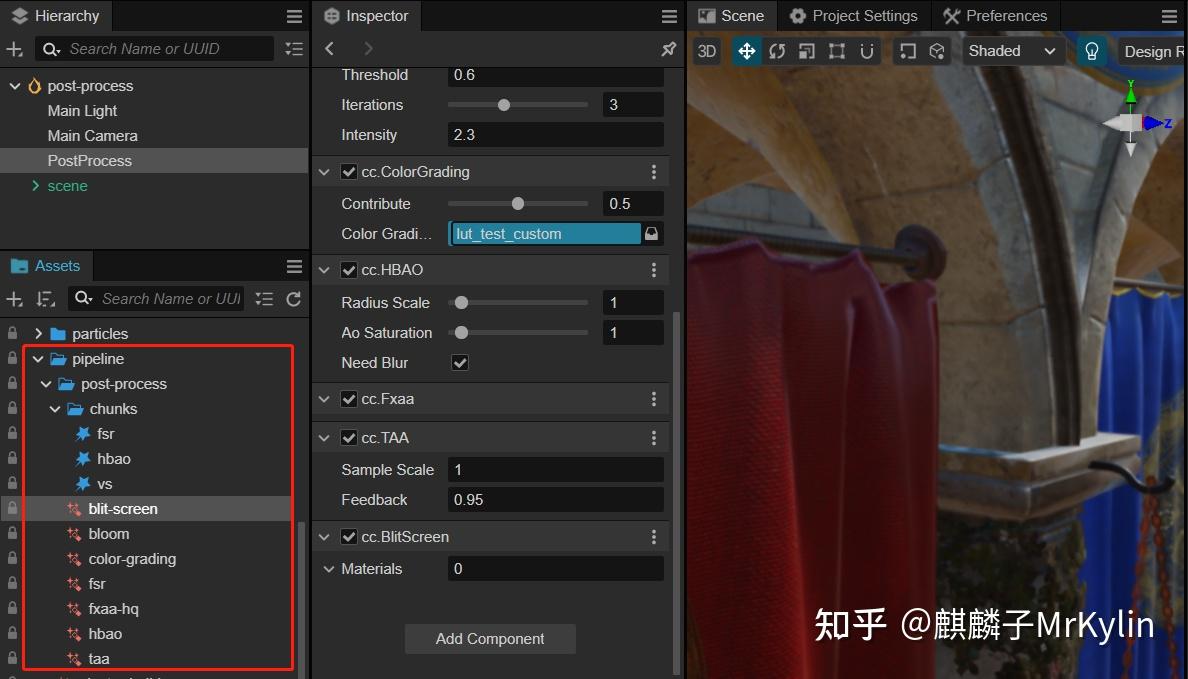Disable the Need Blur checkbox
Viewport: 1188px width, 679px height.
(459, 362)
